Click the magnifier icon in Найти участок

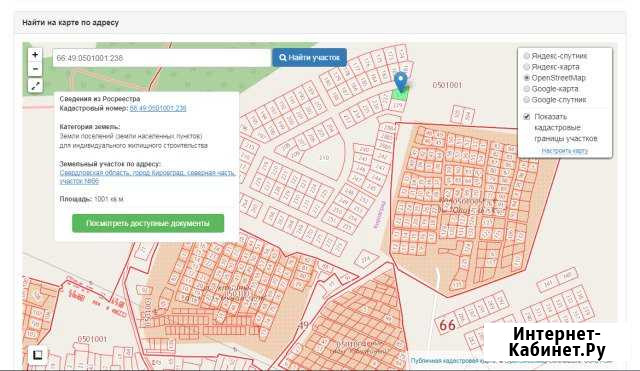pos(282,58)
